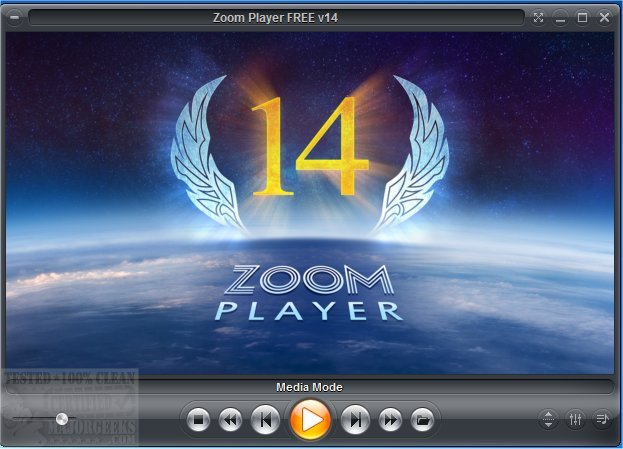The width and height of the screenshot is (623, 449).
Task: Skip to the next track
Action: [356, 420]
